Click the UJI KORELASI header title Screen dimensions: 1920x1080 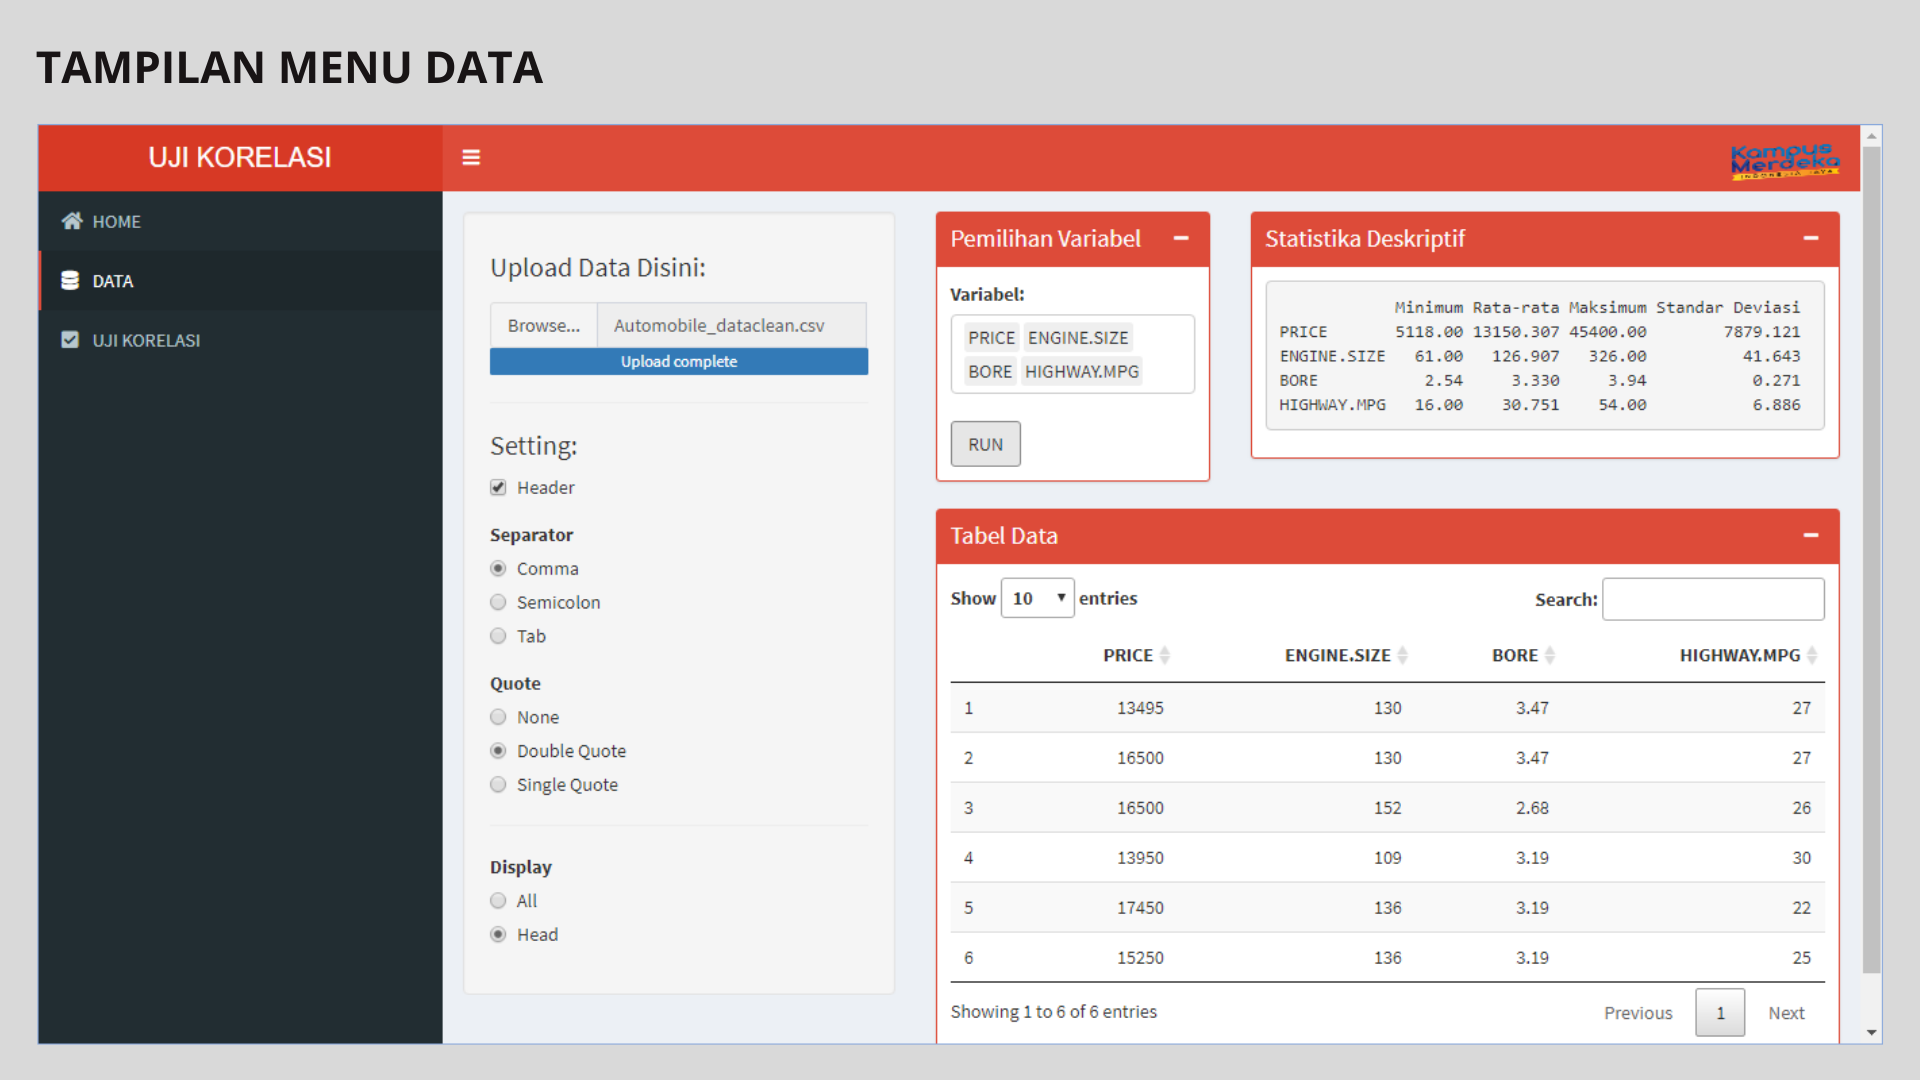tap(240, 158)
